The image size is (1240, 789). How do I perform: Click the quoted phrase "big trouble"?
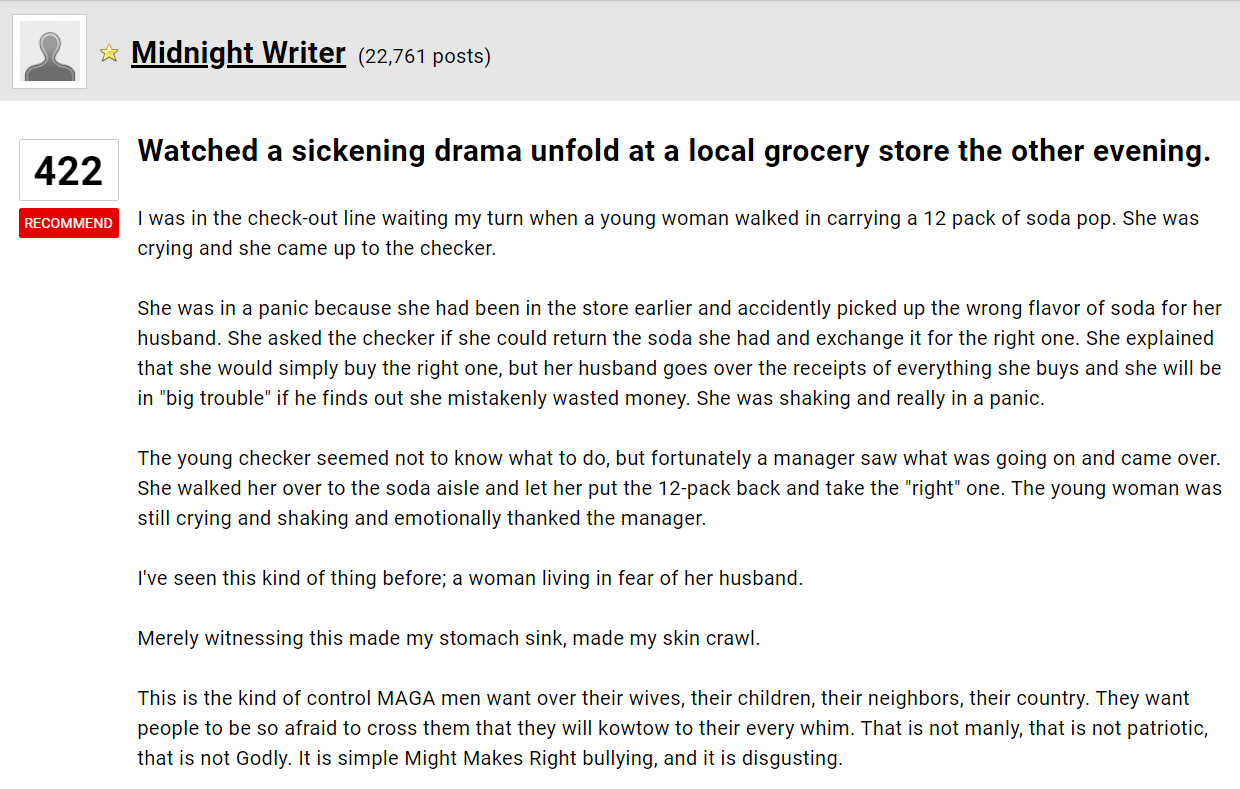coord(216,398)
